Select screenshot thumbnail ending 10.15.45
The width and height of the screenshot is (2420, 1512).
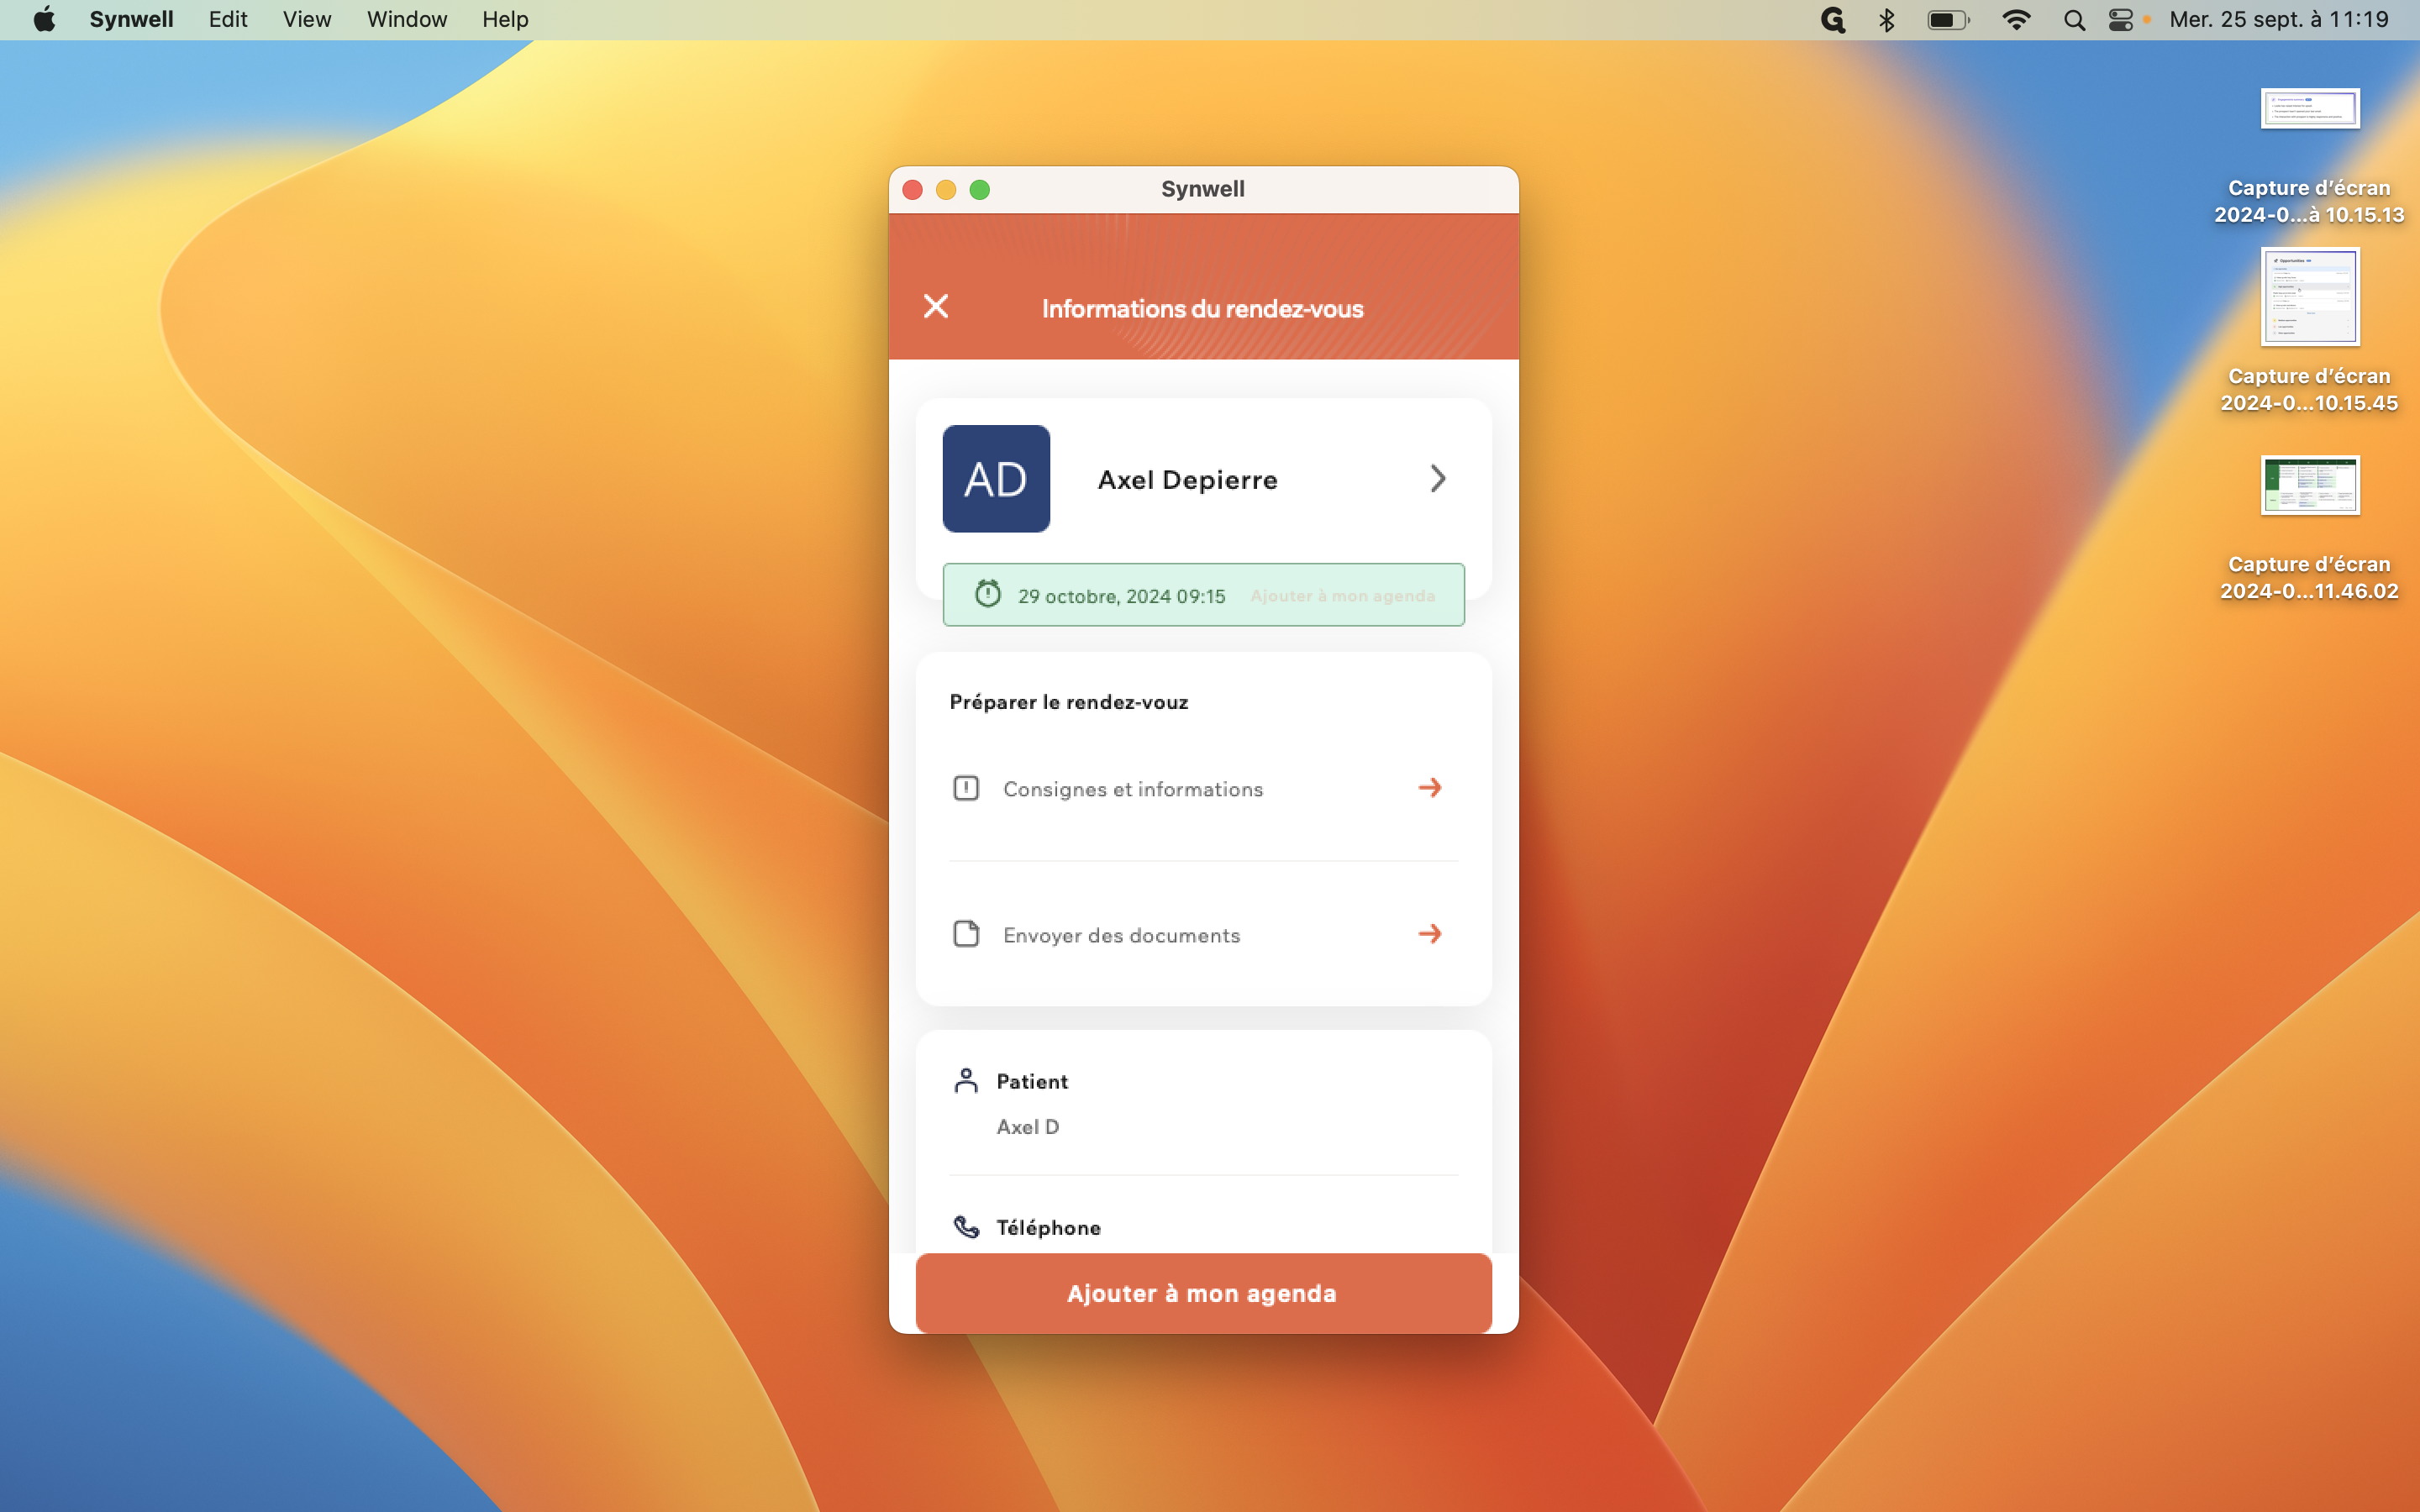[x=2310, y=297]
